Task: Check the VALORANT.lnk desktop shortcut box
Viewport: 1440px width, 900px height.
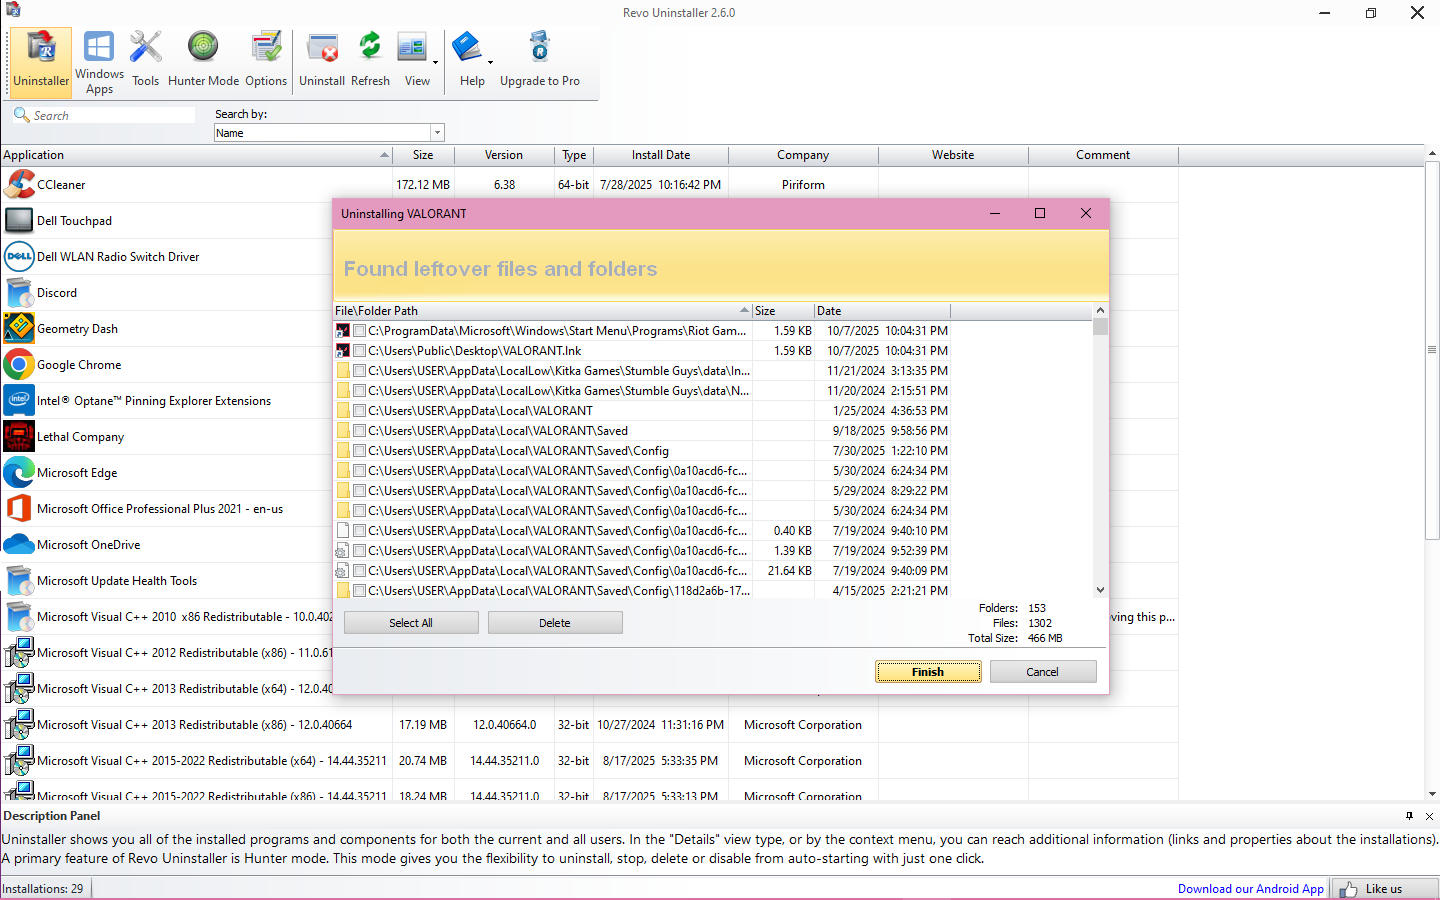Action: [359, 351]
